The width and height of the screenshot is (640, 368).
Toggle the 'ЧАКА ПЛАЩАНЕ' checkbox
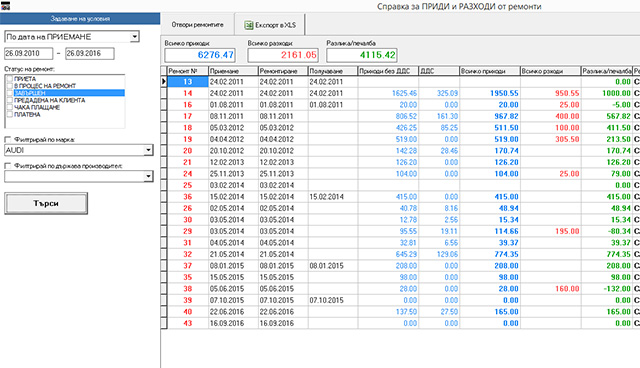(x=9, y=107)
